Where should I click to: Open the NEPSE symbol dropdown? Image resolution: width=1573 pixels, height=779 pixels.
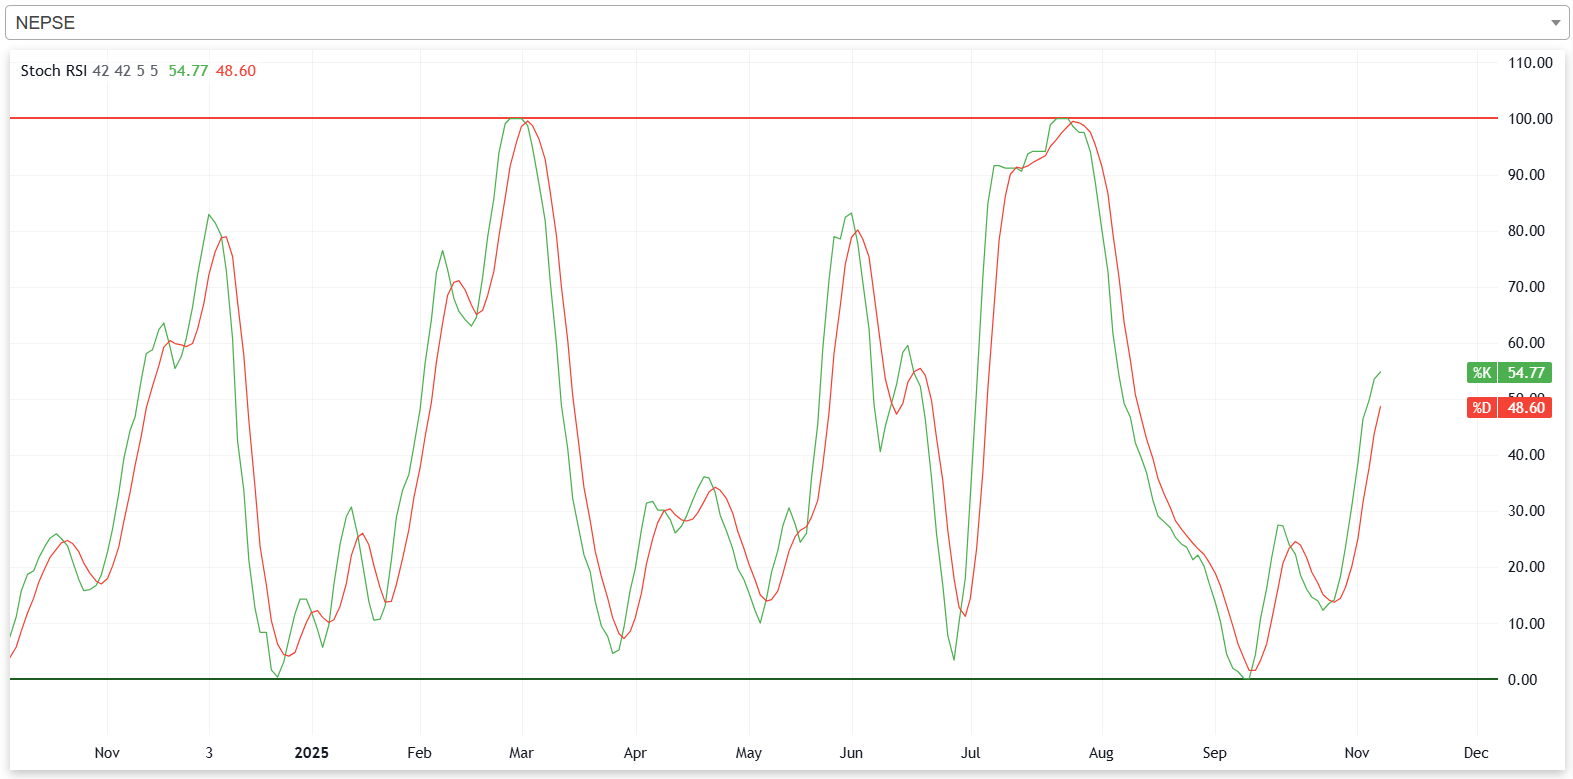coord(780,23)
